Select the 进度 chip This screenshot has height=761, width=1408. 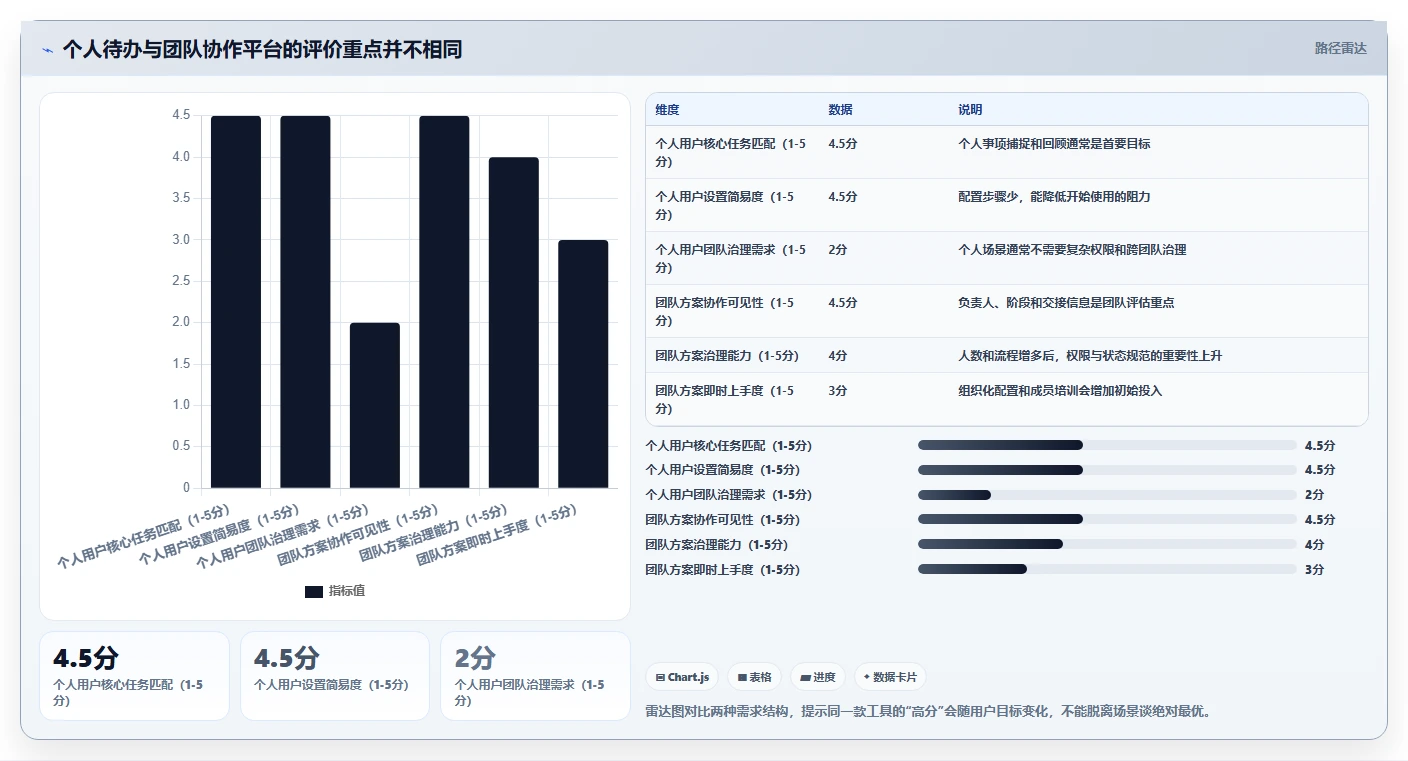pyautogui.click(x=818, y=677)
